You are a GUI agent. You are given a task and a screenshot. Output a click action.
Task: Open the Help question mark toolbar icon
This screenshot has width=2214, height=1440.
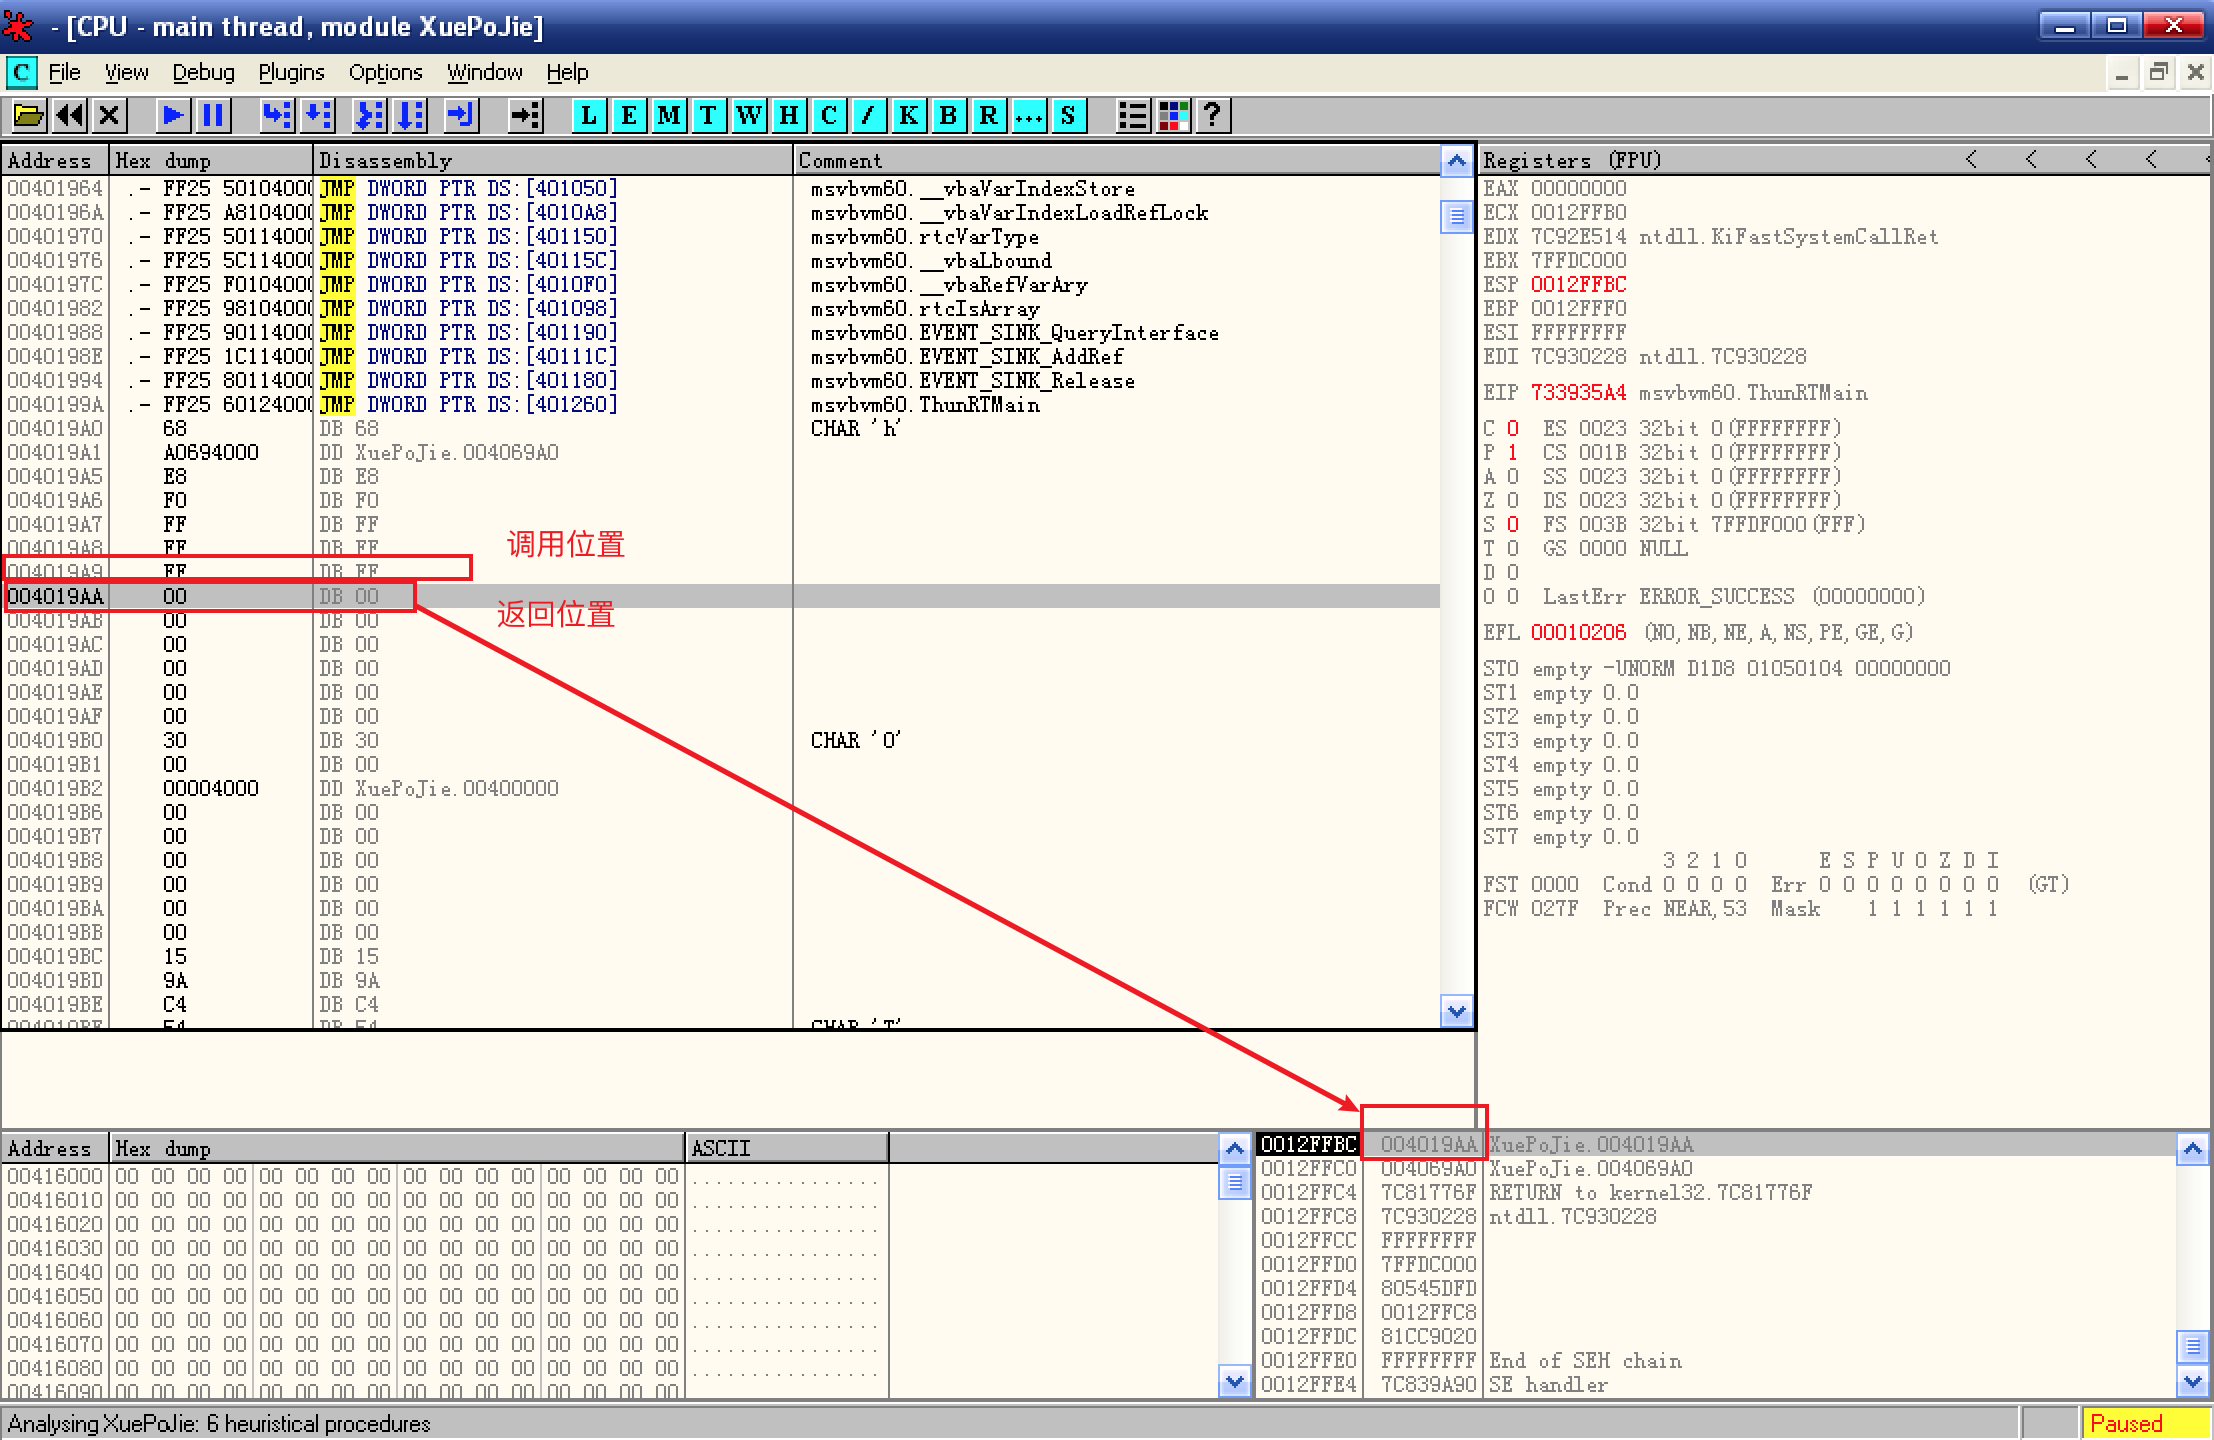(x=1213, y=116)
